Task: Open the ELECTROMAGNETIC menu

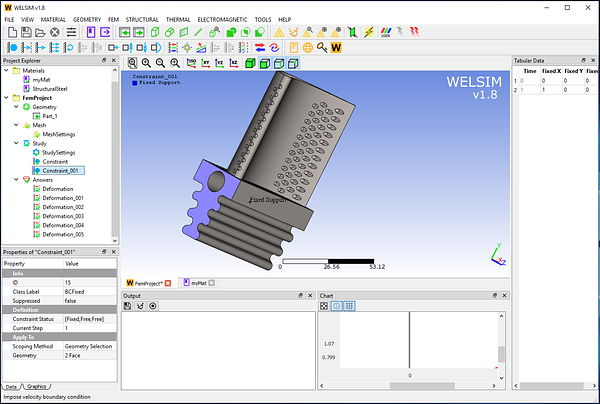Action: coord(222,20)
